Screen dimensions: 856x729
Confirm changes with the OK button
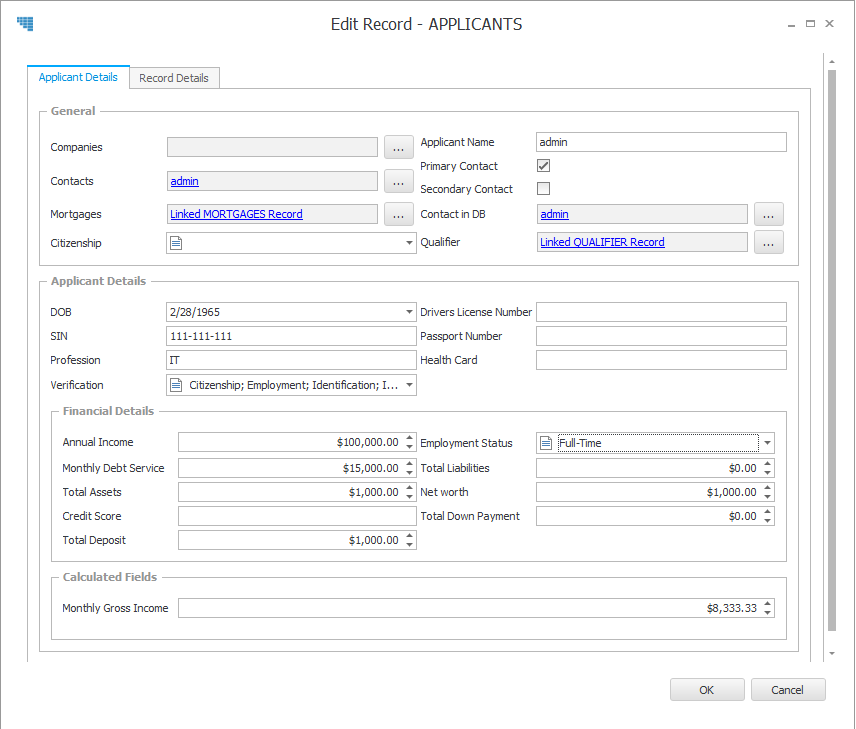[707, 690]
